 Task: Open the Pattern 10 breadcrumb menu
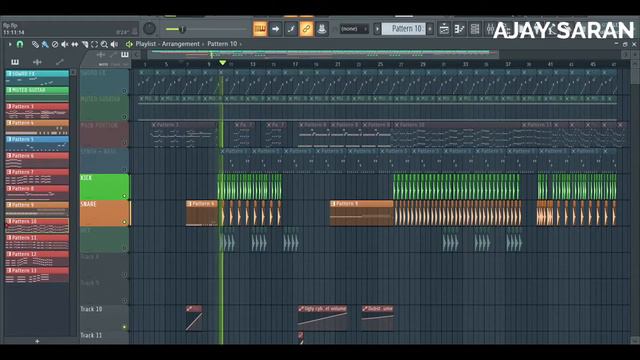[222, 44]
